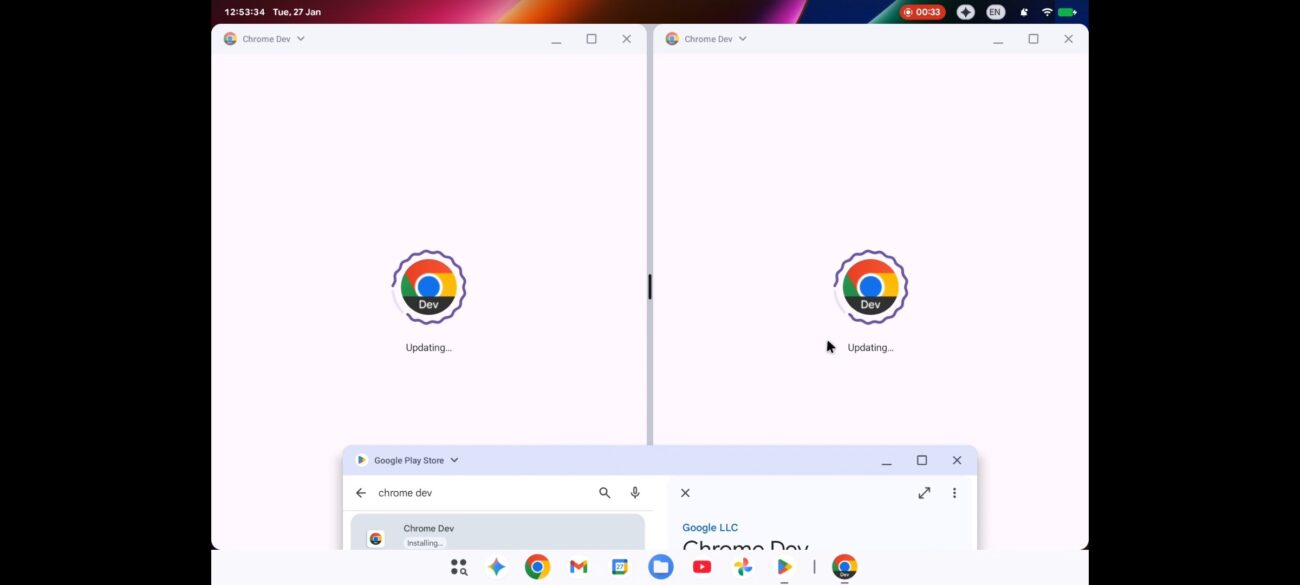Click the Play Store search magnifier icon
Viewport: 1300px width, 585px height.
click(x=604, y=493)
